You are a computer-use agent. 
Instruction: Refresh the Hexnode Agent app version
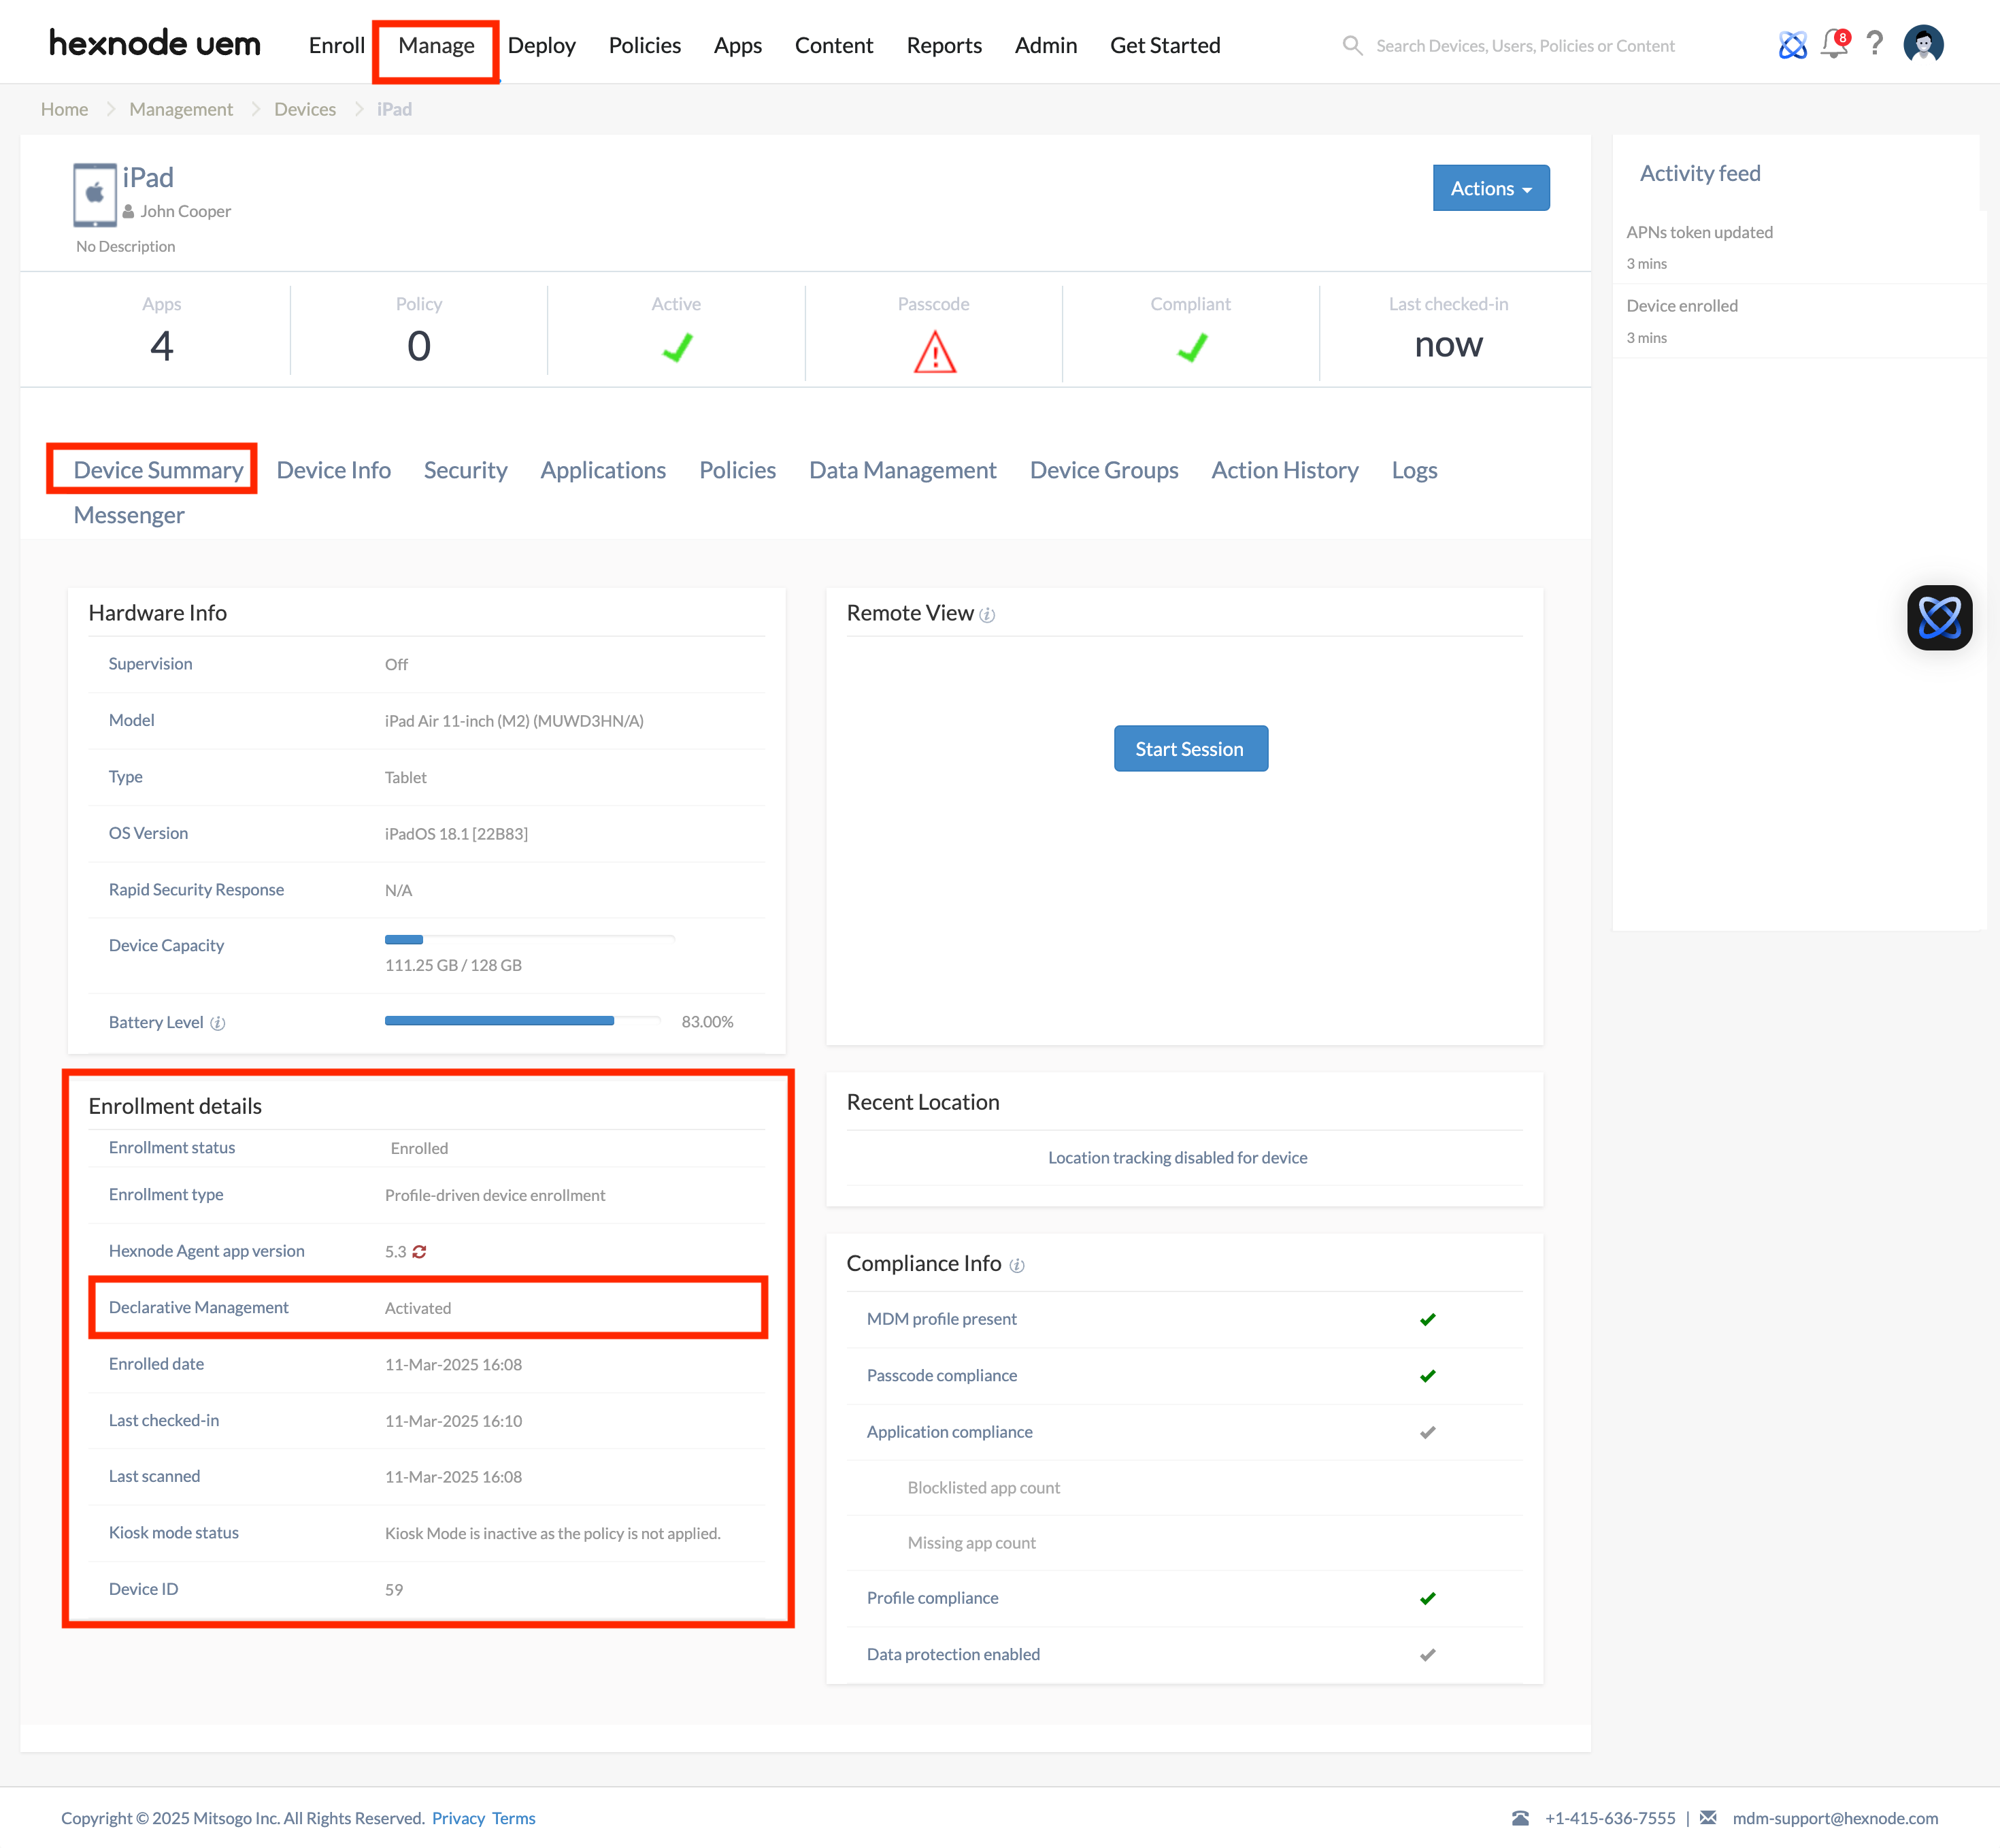(419, 1252)
